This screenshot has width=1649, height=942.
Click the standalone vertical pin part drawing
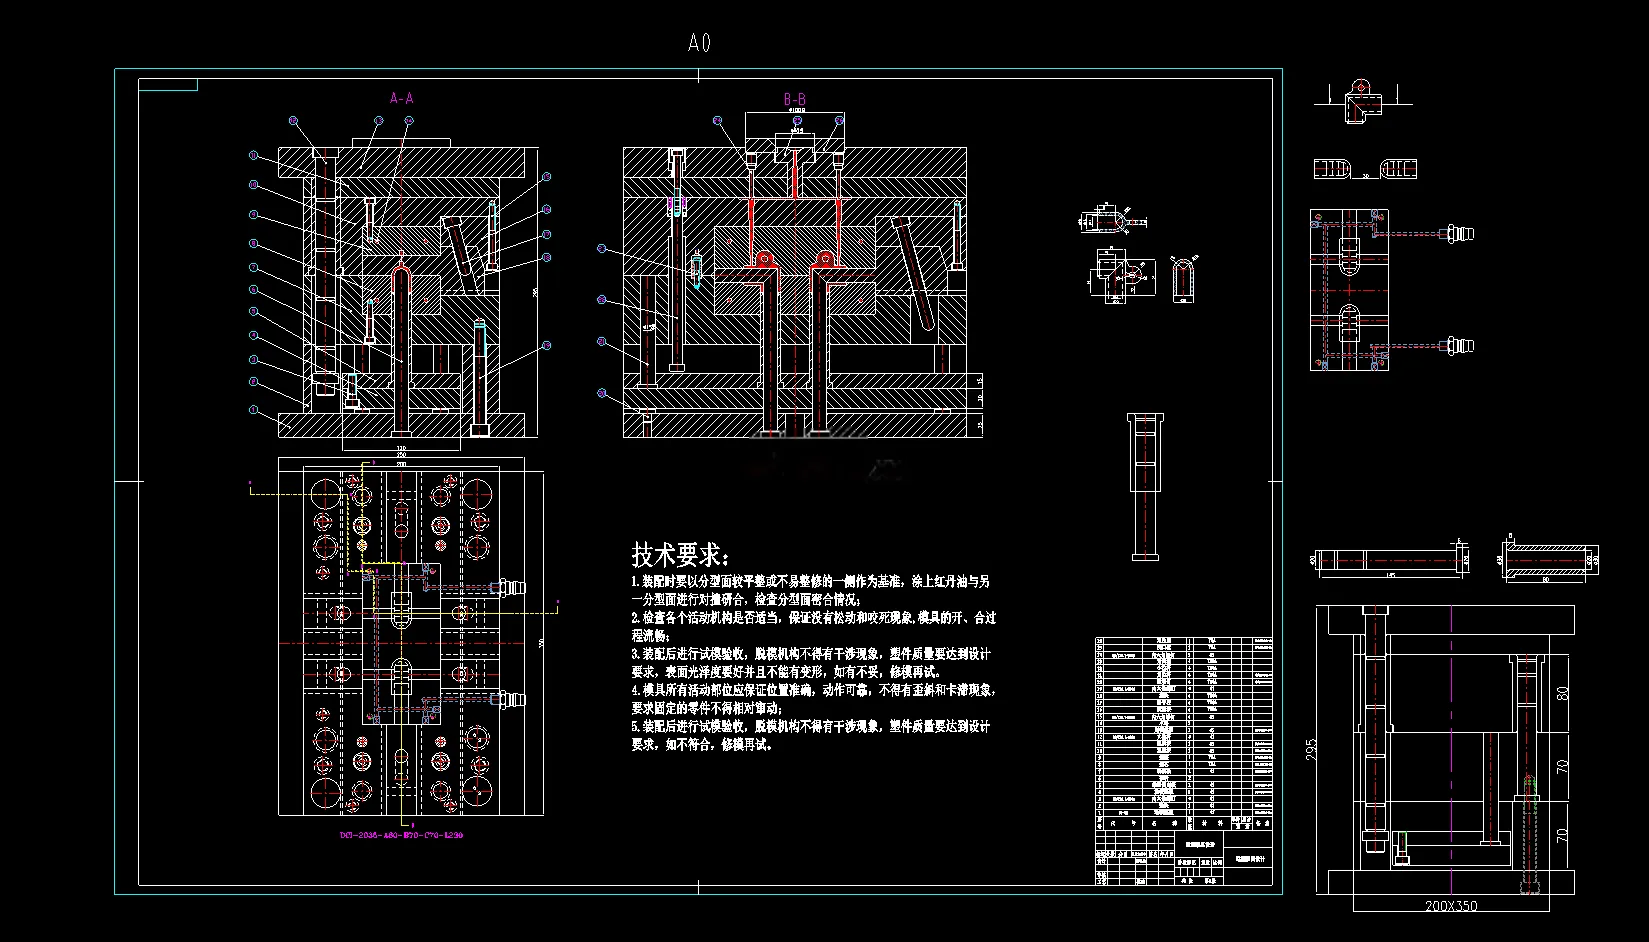pos(1144,486)
